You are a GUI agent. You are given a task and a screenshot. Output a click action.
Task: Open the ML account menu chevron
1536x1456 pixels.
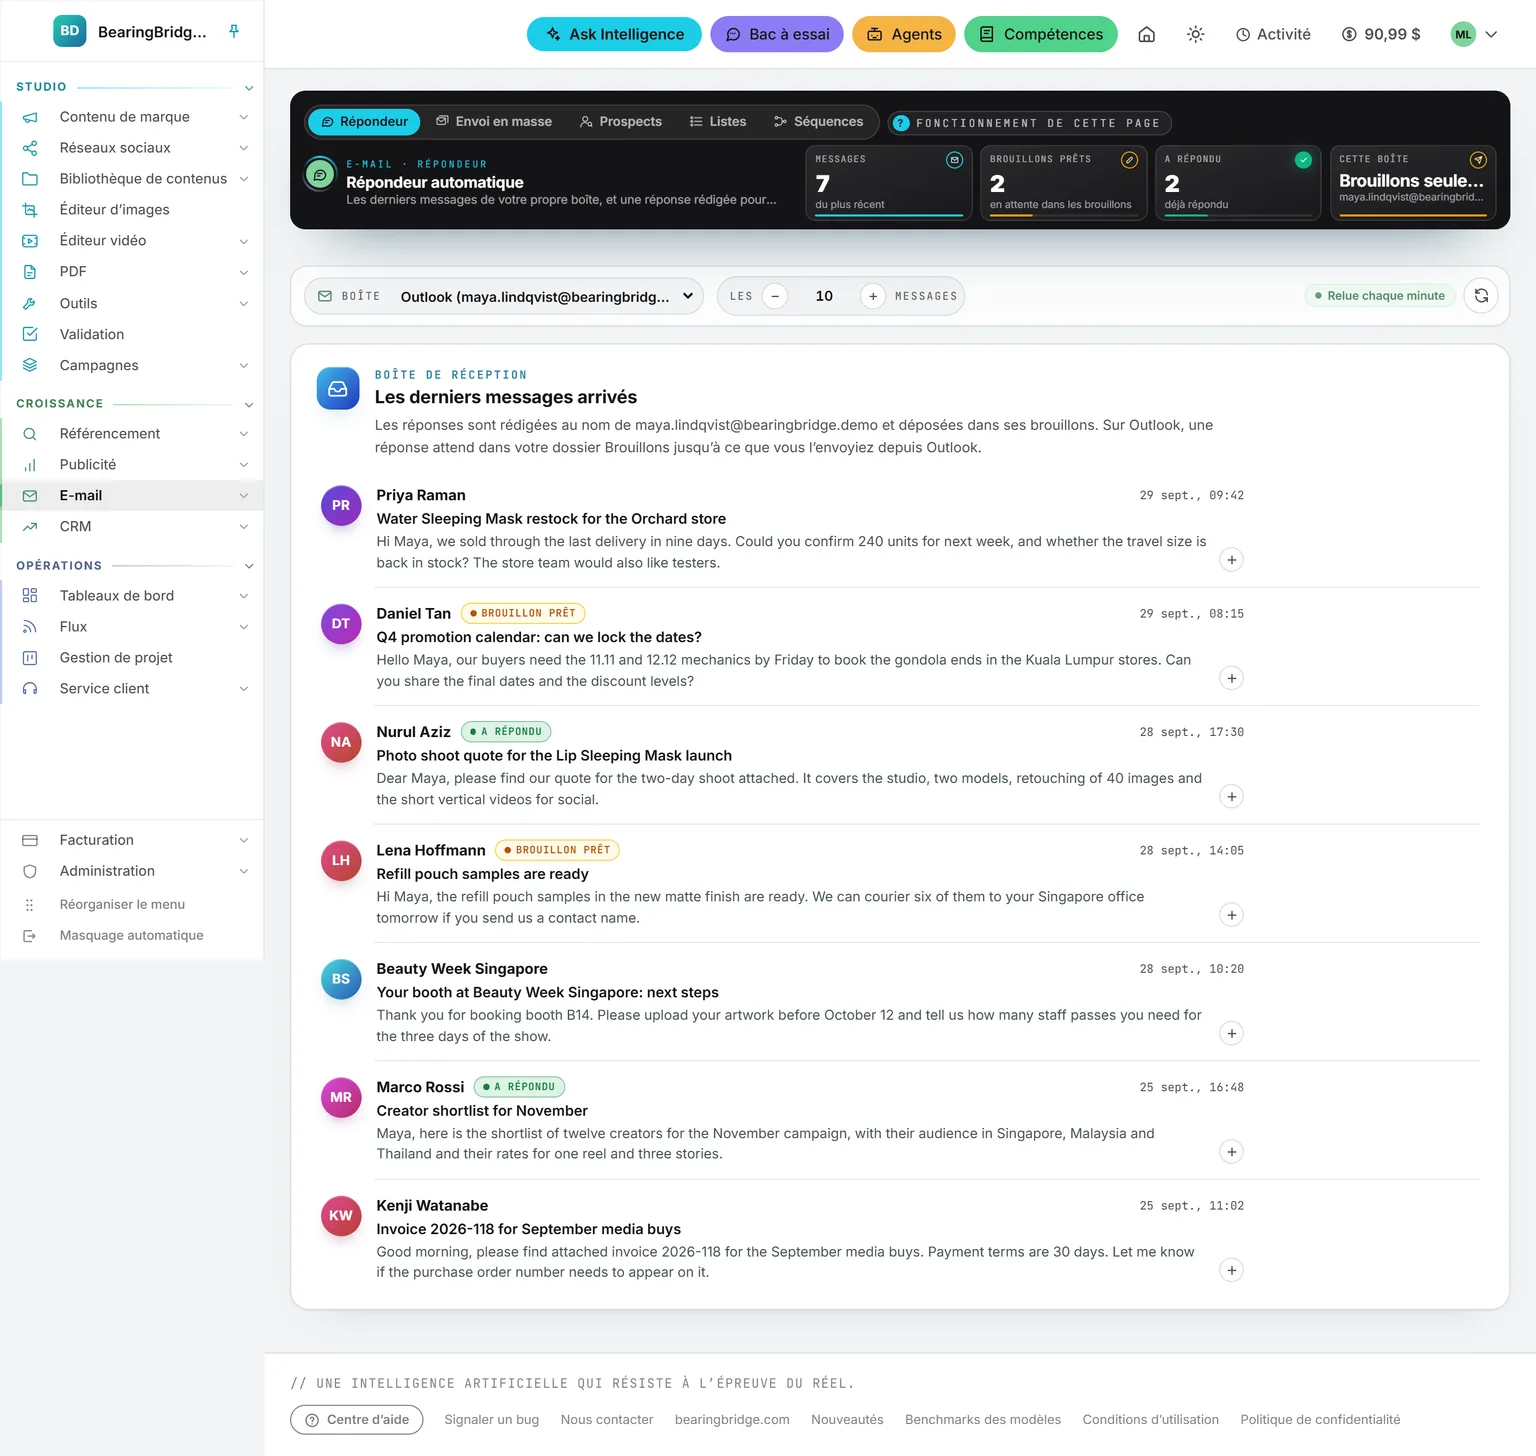1491,34
